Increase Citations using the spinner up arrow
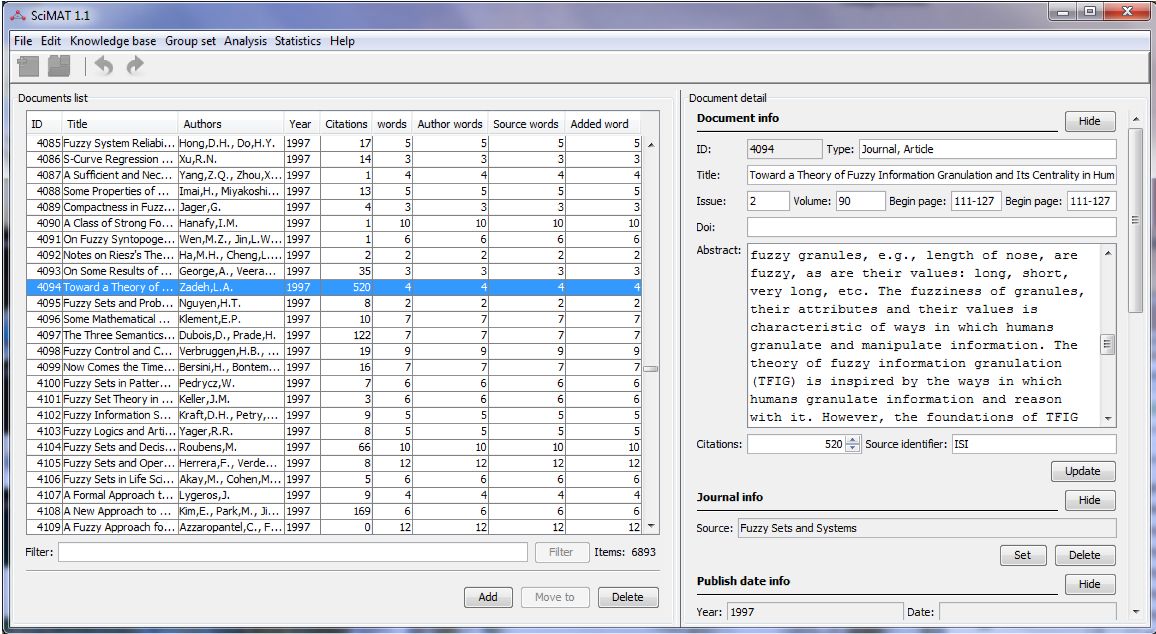Image resolution: width=1156 pixels, height=634 pixels. [x=852, y=440]
